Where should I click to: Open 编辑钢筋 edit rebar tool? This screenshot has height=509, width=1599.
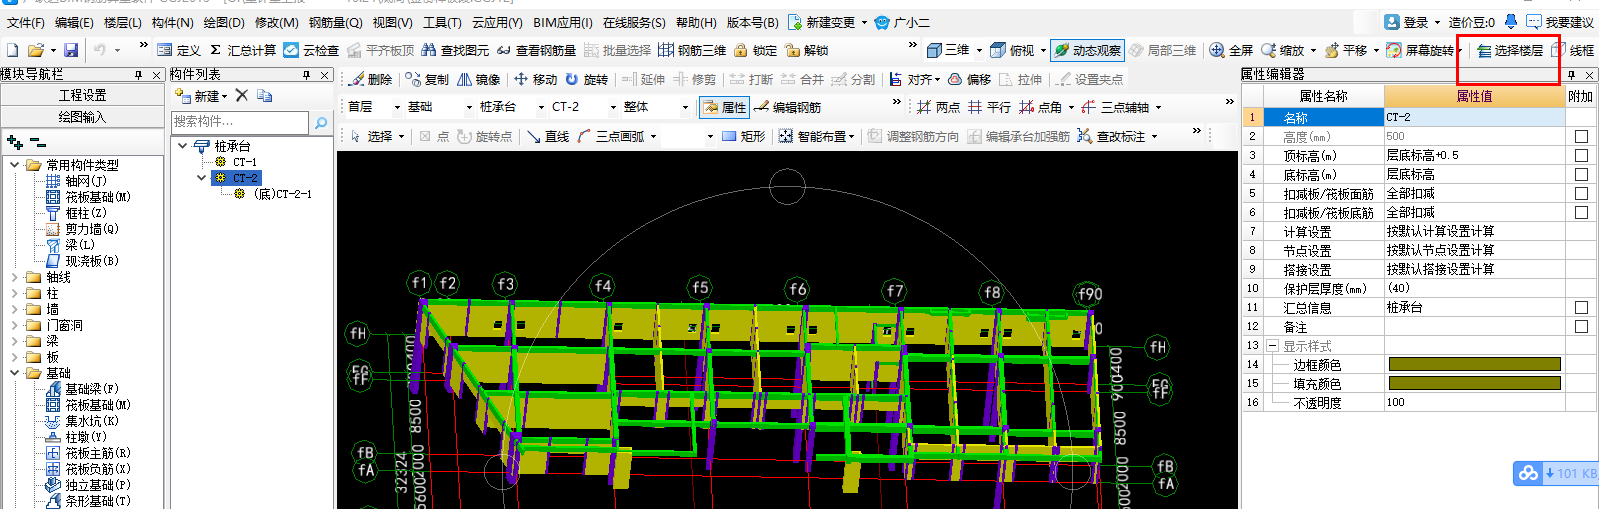(x=787, y=107)
